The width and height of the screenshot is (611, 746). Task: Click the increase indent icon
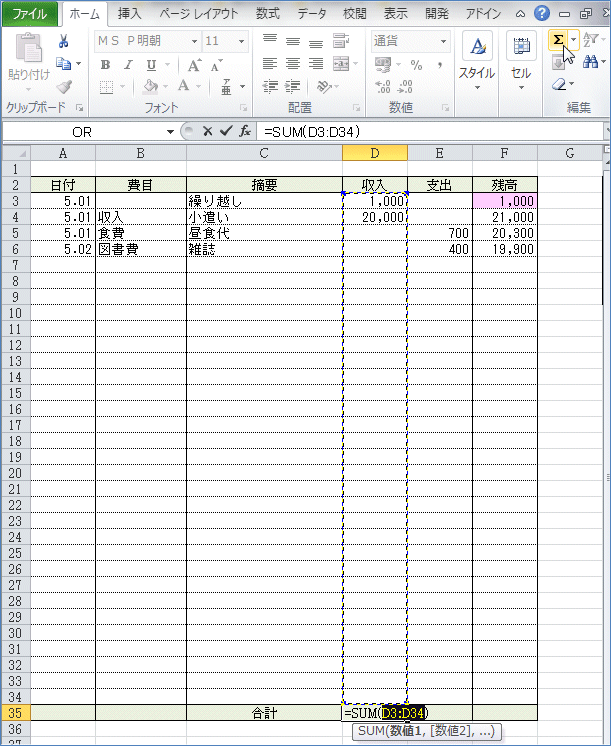pyautogui.click(x=292, y=87)
